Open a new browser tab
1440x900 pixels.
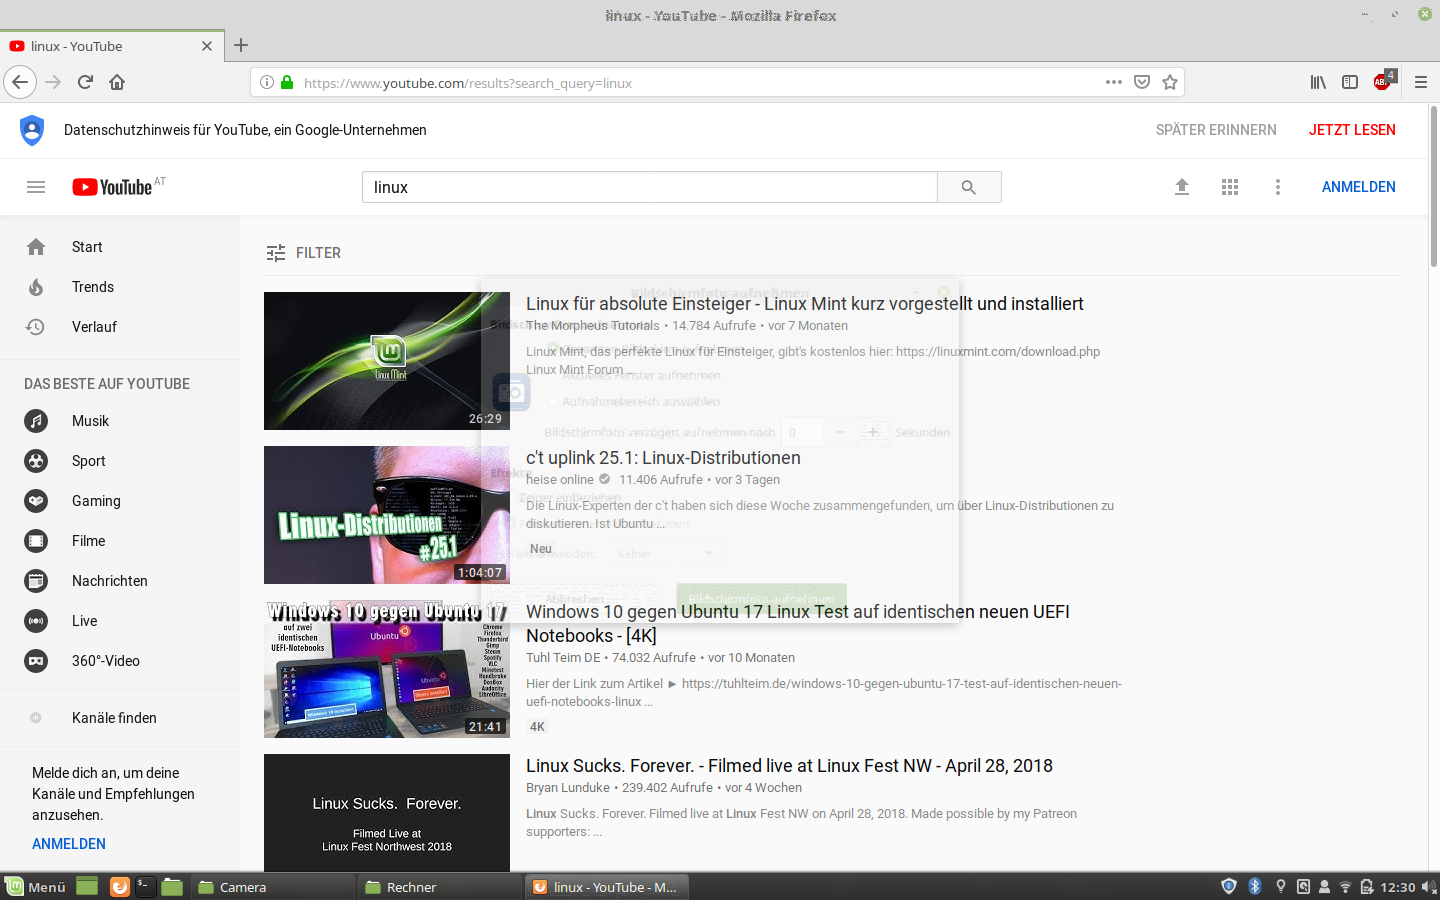pyautogui.click(x=241, y=45)
